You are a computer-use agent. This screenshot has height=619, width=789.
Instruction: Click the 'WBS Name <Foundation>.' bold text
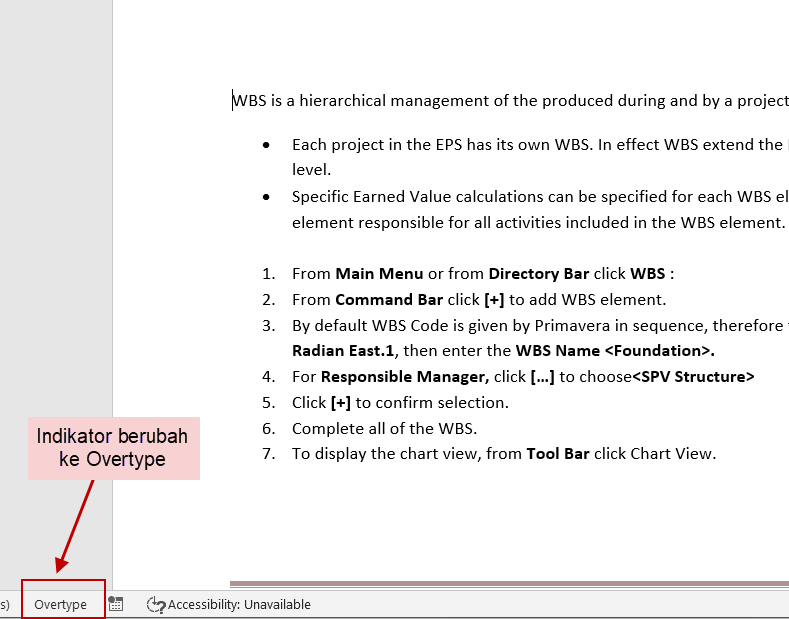pos(614,351)
